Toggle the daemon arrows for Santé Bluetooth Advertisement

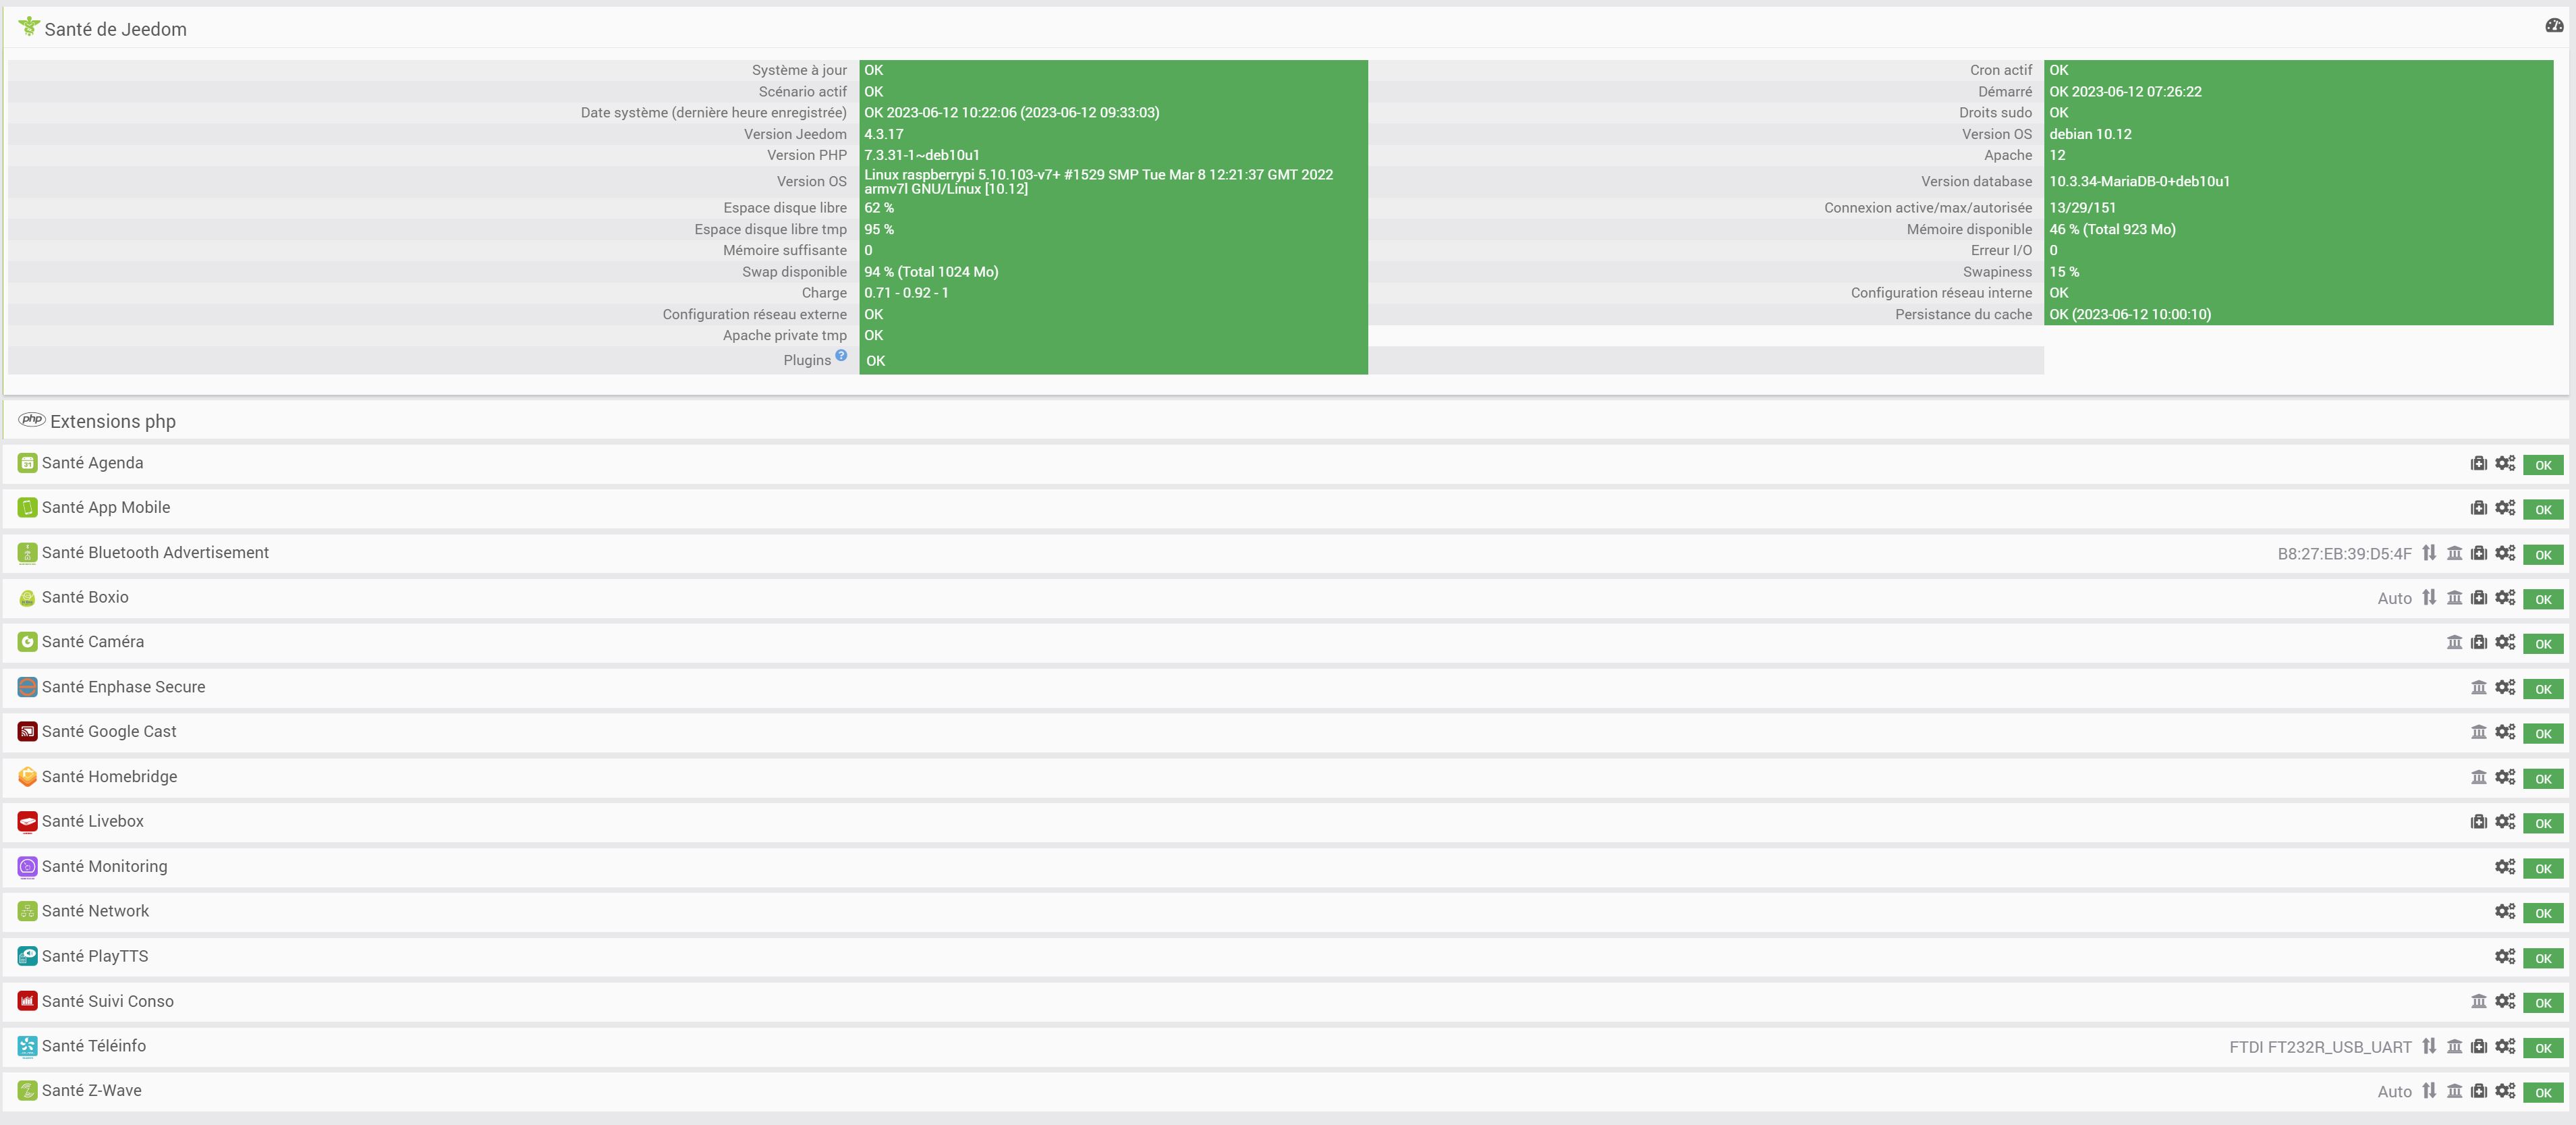pos(2431,553)
